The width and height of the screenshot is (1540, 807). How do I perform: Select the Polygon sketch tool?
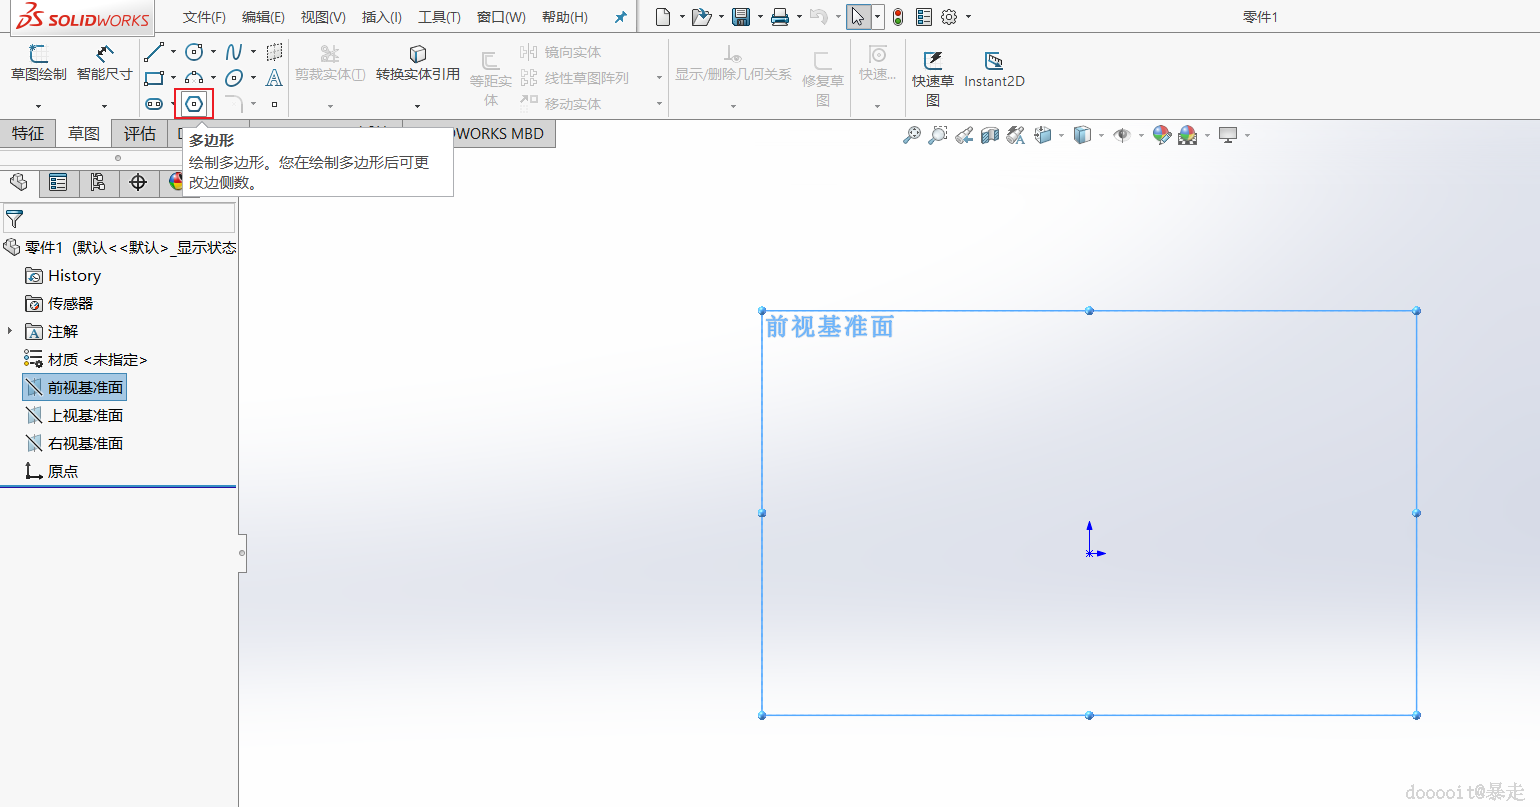194,104
